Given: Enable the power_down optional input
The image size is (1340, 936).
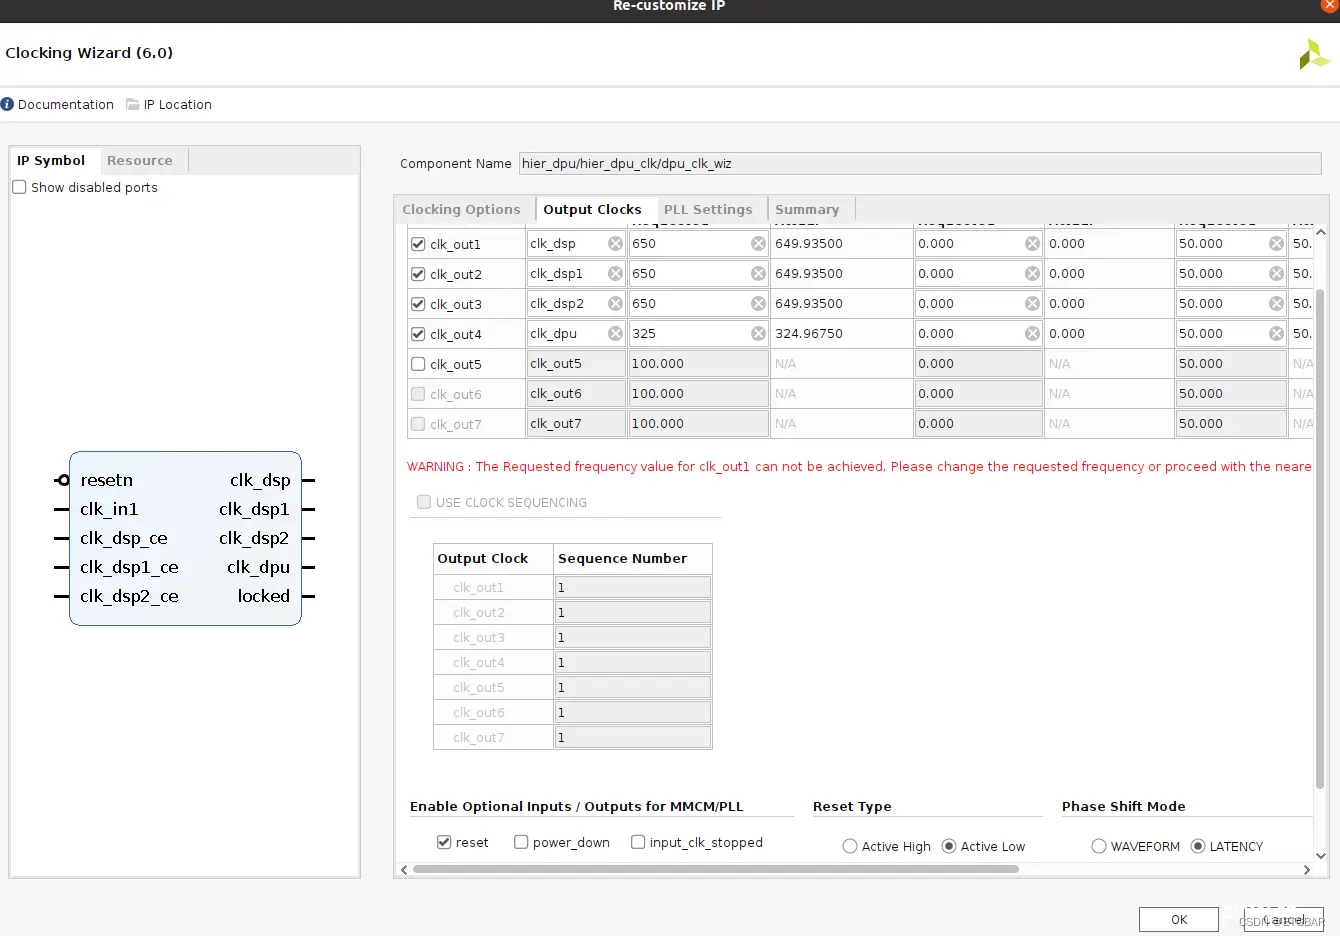Looking at the screenshot, I should click(x=521, y=842).
